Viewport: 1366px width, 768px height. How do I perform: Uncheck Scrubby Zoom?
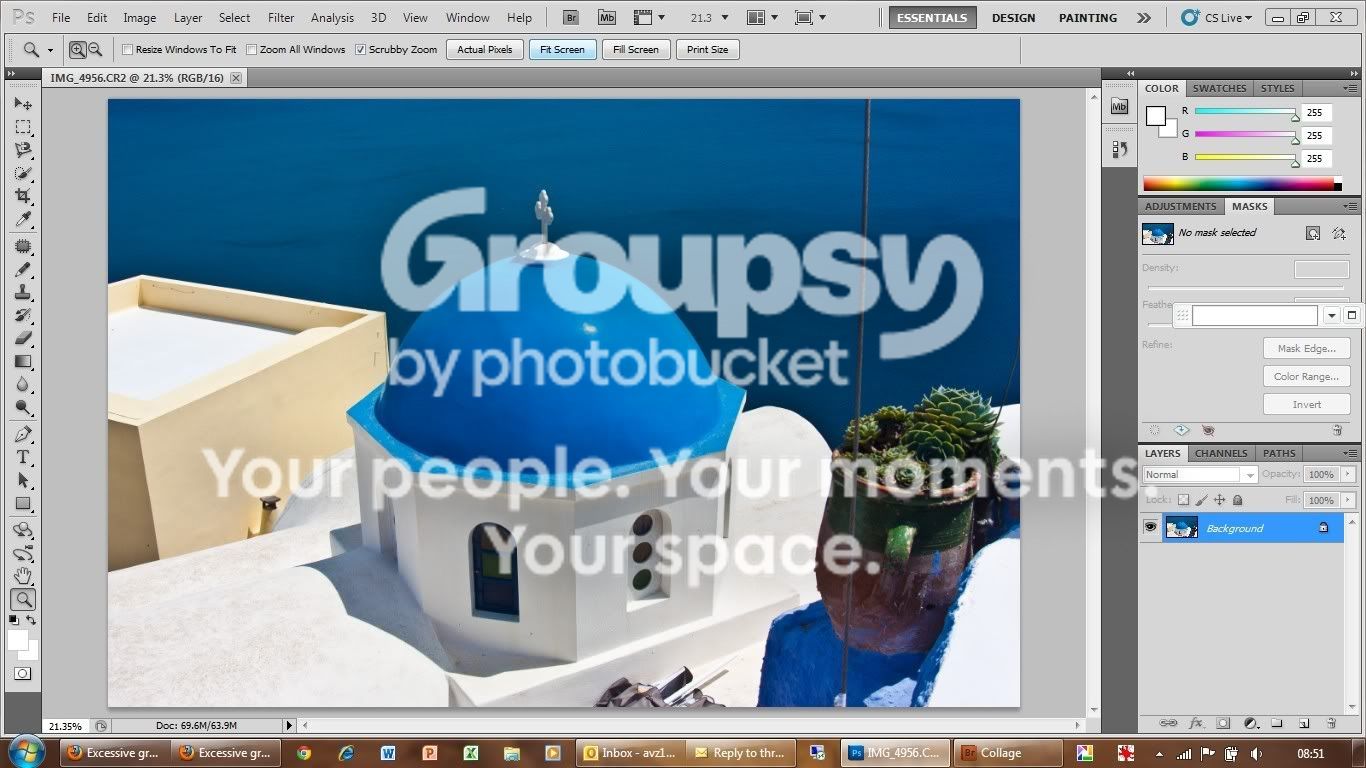(360, 49)
